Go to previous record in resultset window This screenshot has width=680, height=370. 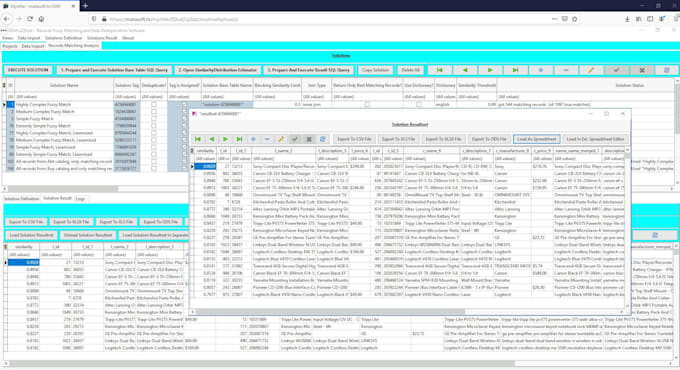[x=212, y=139]
